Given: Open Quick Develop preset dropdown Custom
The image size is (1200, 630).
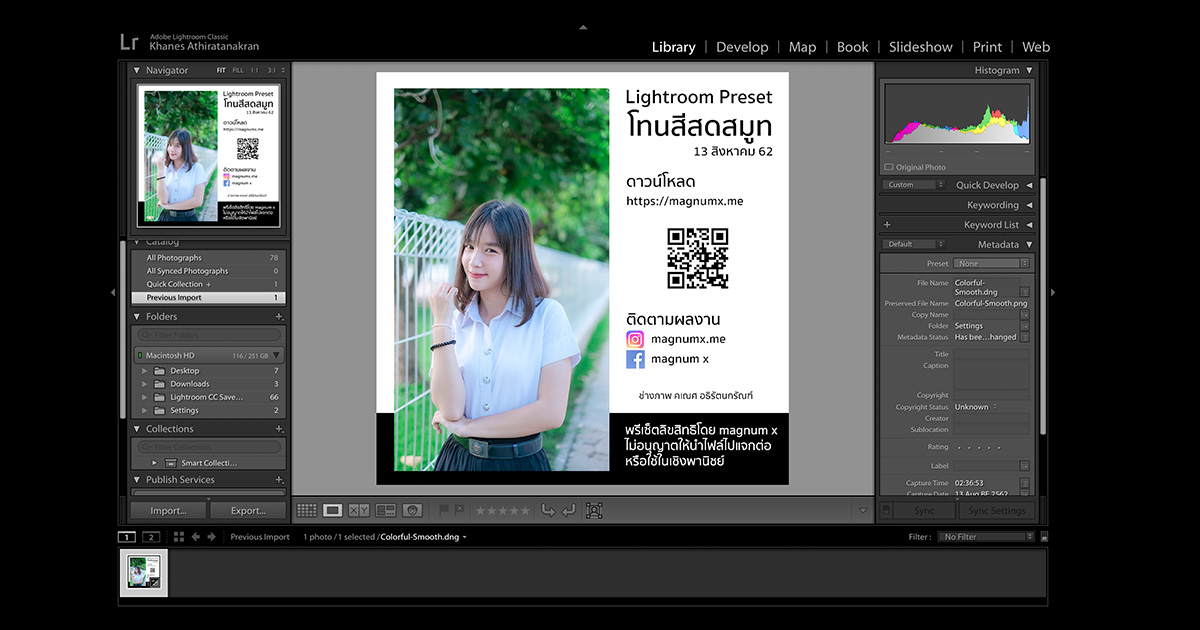Looking at the screenshot, I should coord(914,185).
